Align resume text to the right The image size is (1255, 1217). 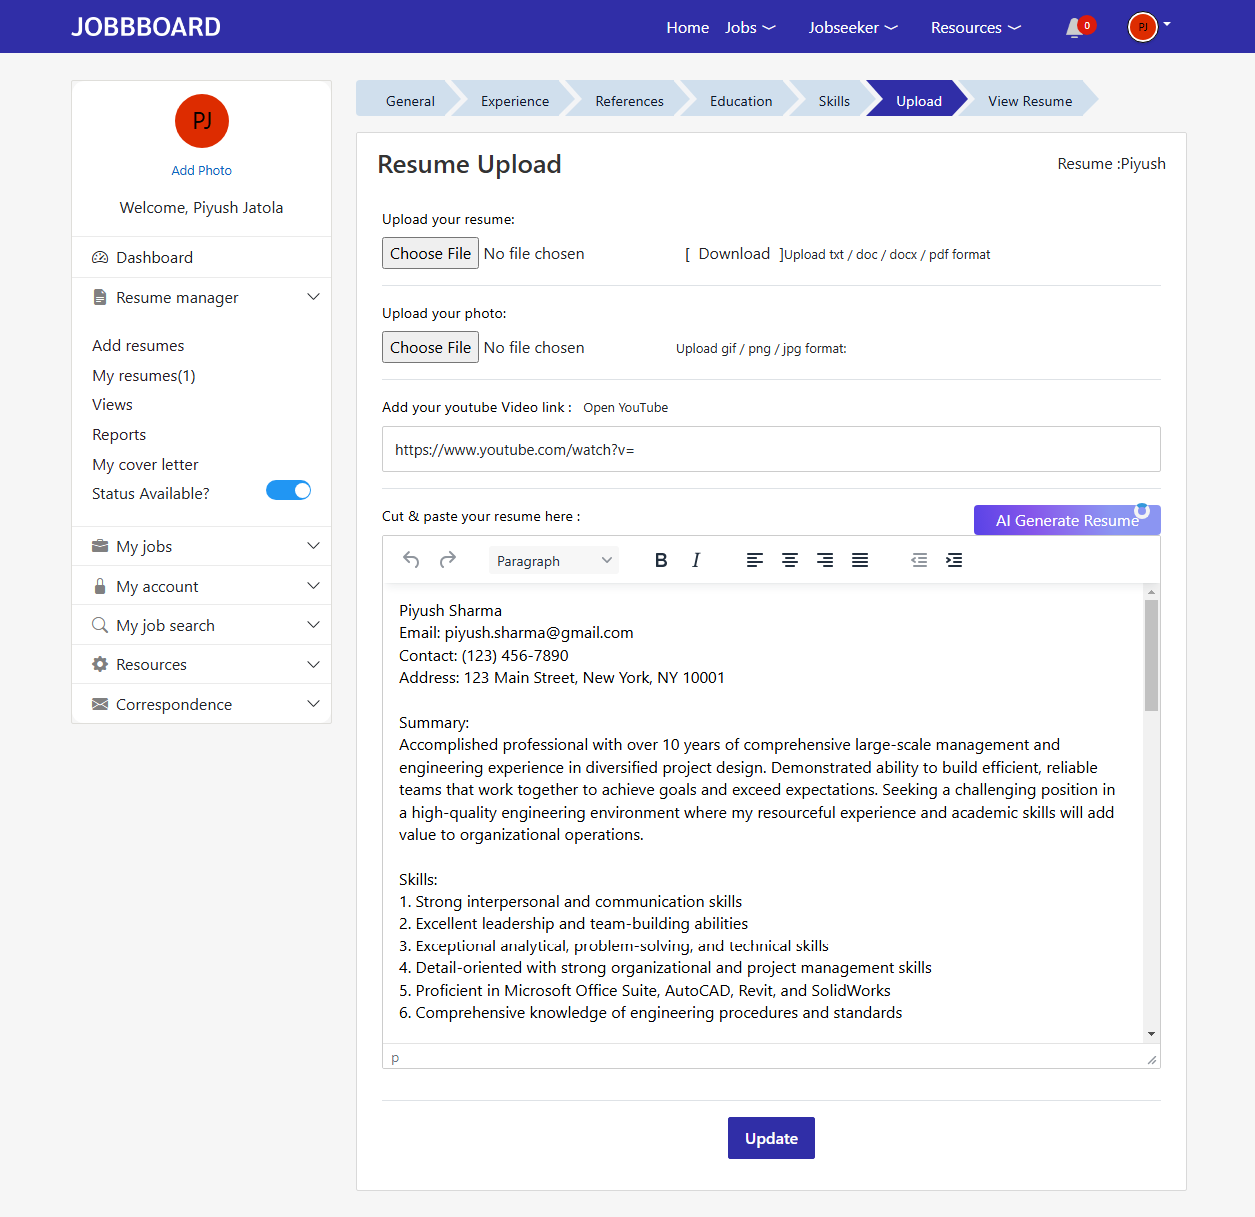pos(825,560)
